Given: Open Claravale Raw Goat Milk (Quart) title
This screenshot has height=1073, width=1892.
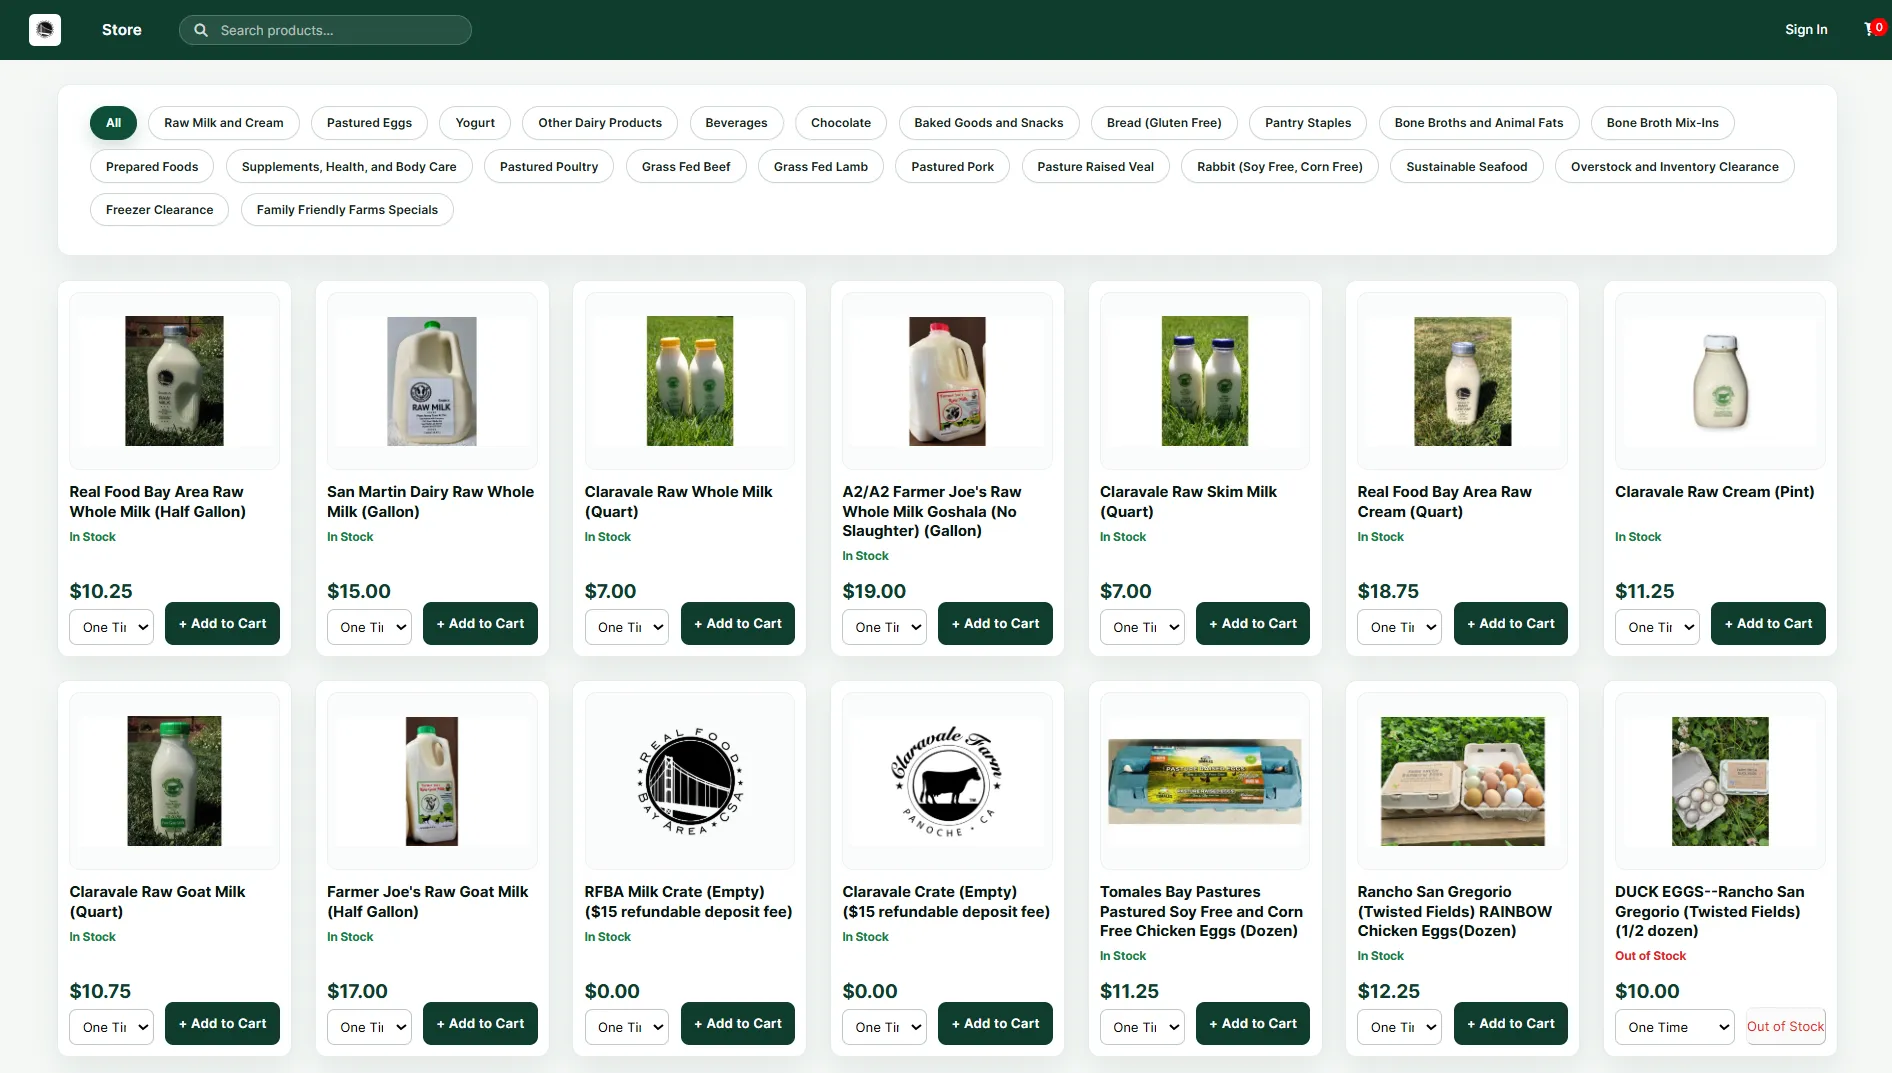Looking at the screenshot, I should 157,901.
